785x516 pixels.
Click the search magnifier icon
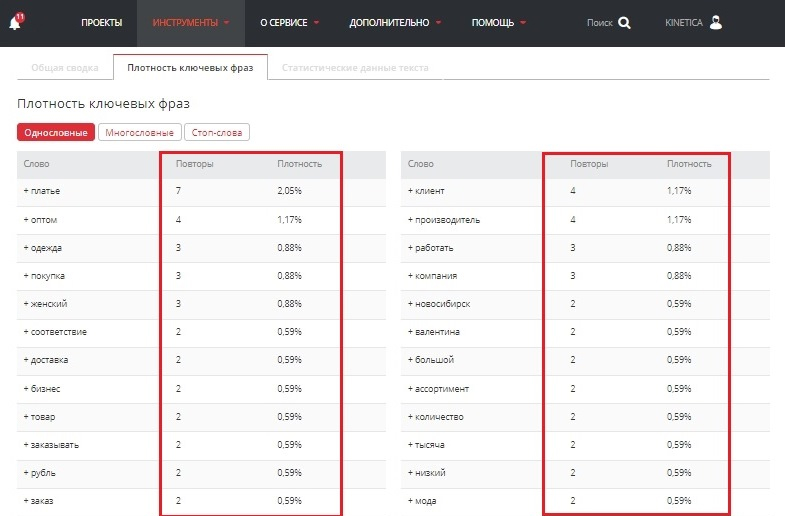point(625,23)
